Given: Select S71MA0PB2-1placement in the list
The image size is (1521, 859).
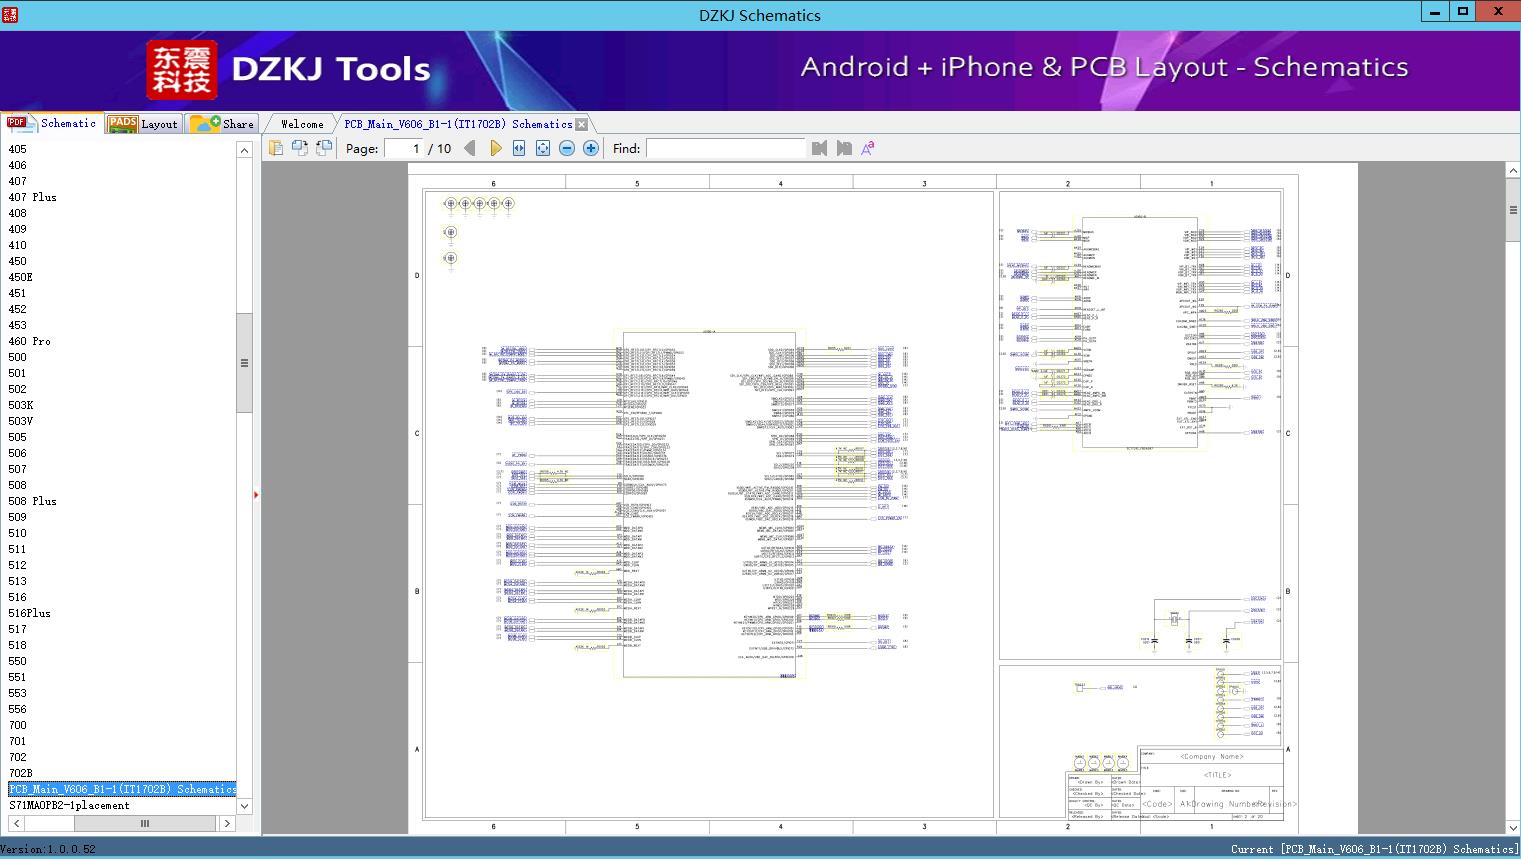Looking at the screenshot, I should (70, 805).
